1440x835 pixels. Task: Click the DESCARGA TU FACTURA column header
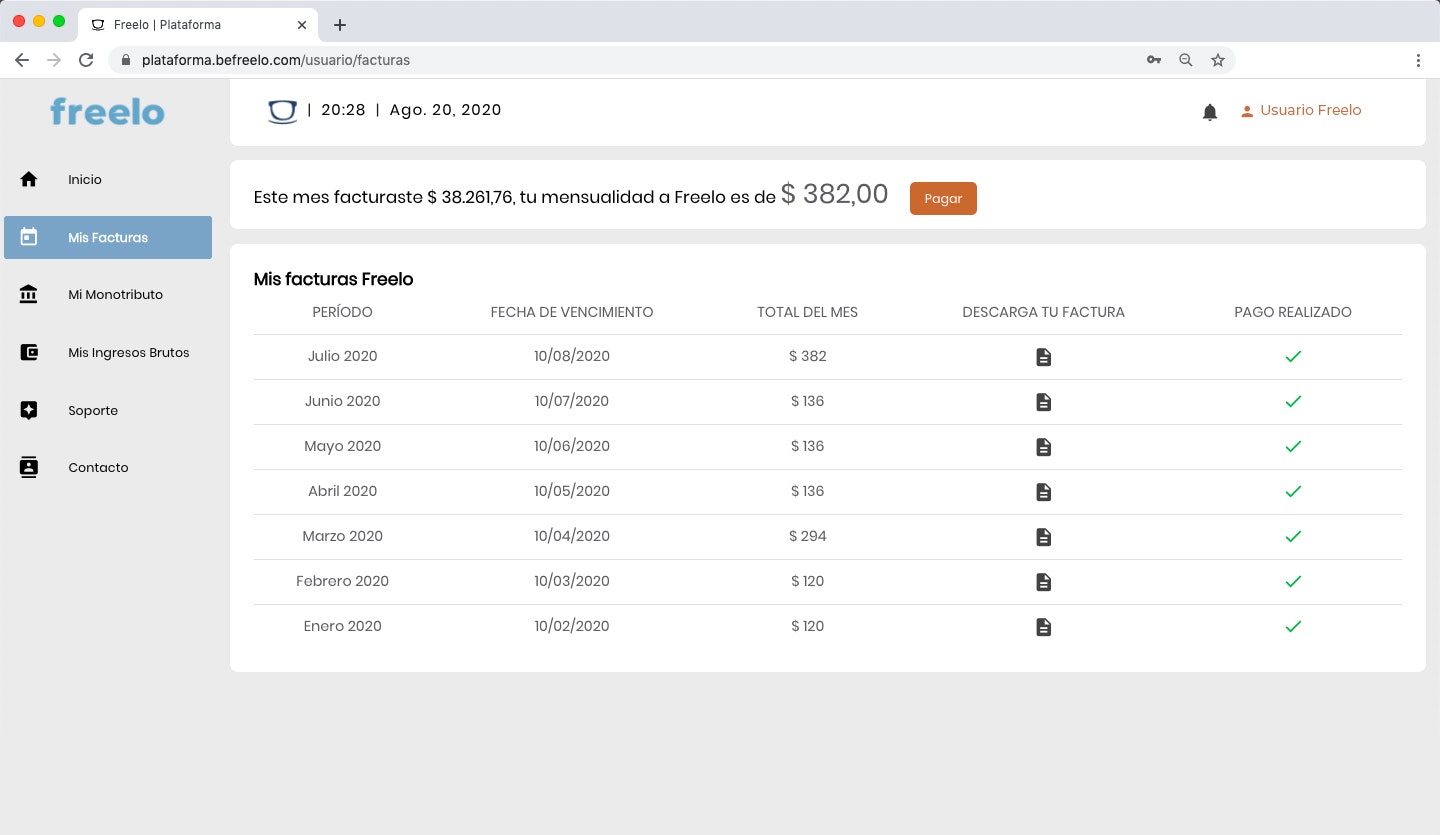1043,312
